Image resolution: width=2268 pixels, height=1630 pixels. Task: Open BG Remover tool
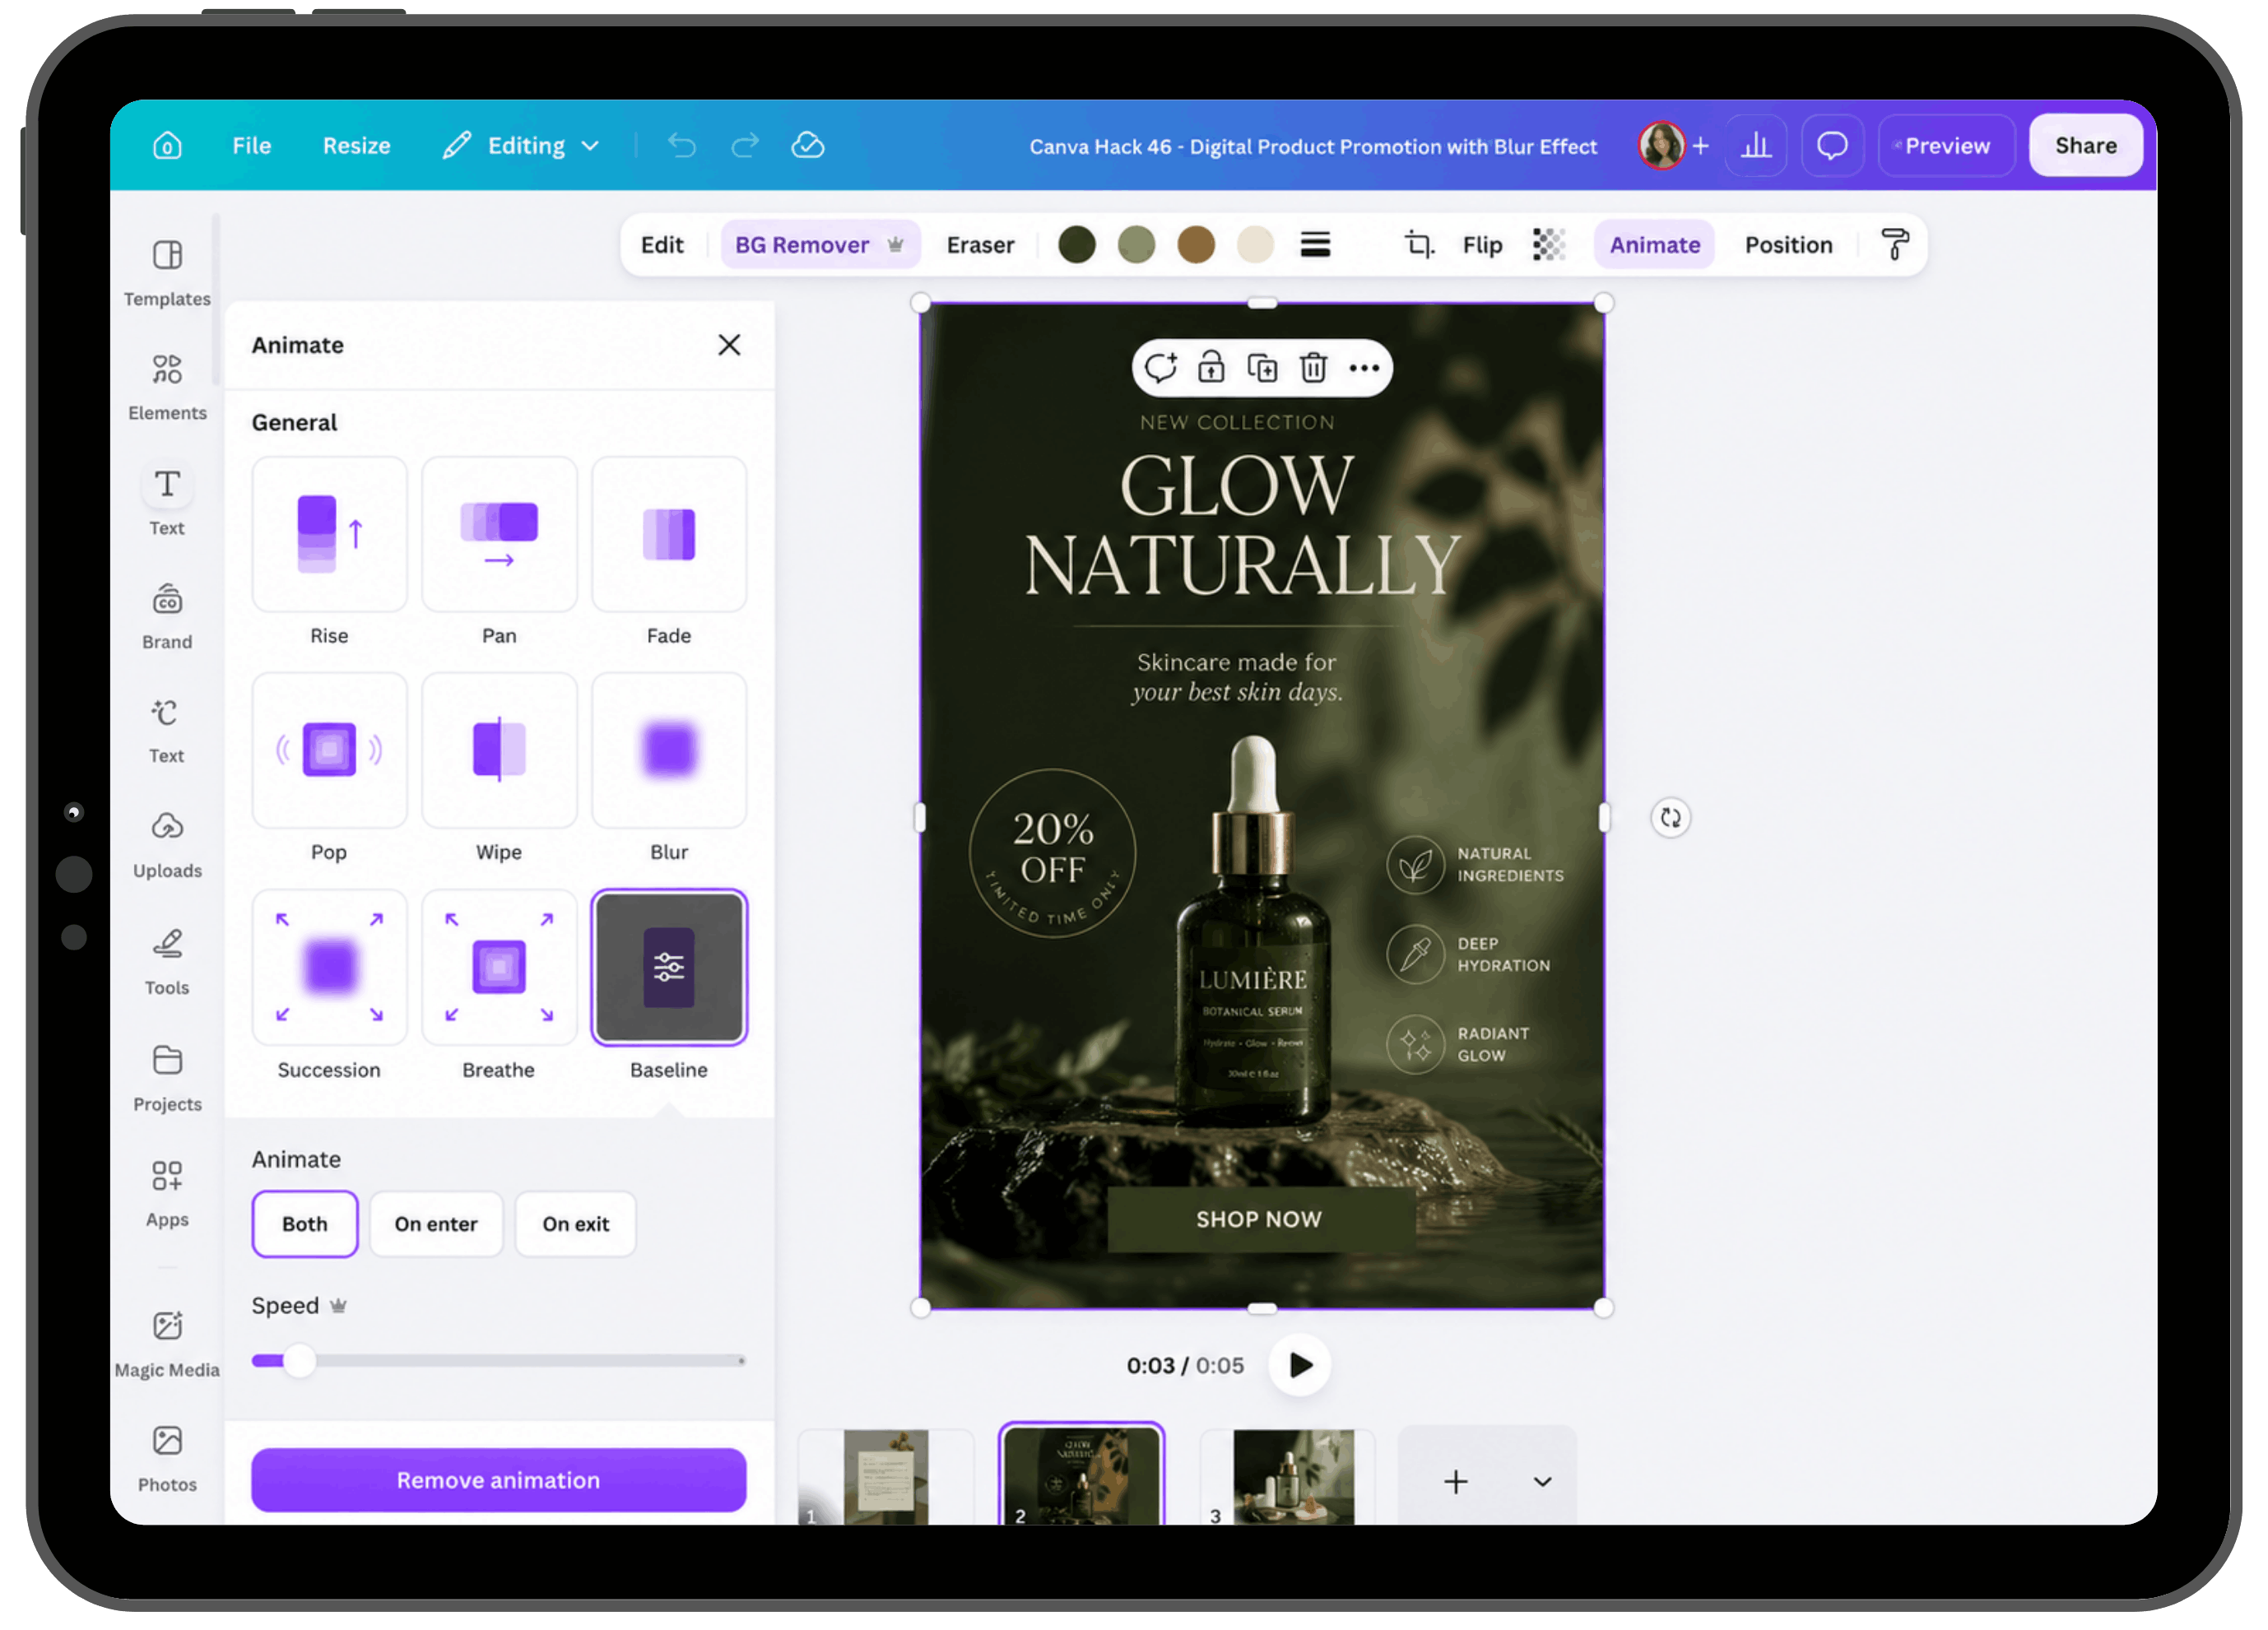820,245
